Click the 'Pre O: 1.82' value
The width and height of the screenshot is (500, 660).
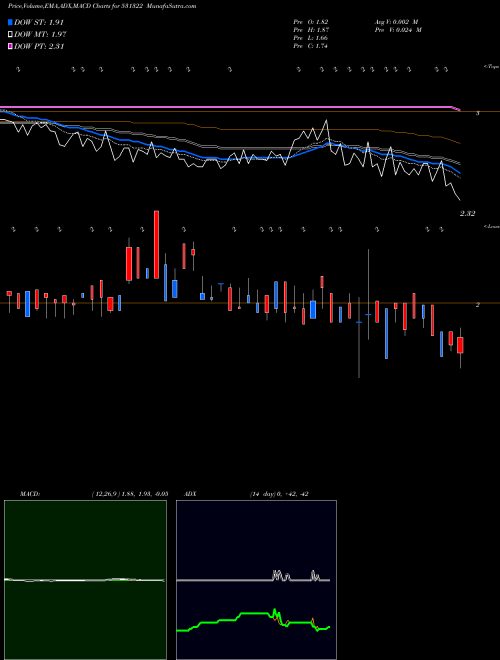point(311,22)
